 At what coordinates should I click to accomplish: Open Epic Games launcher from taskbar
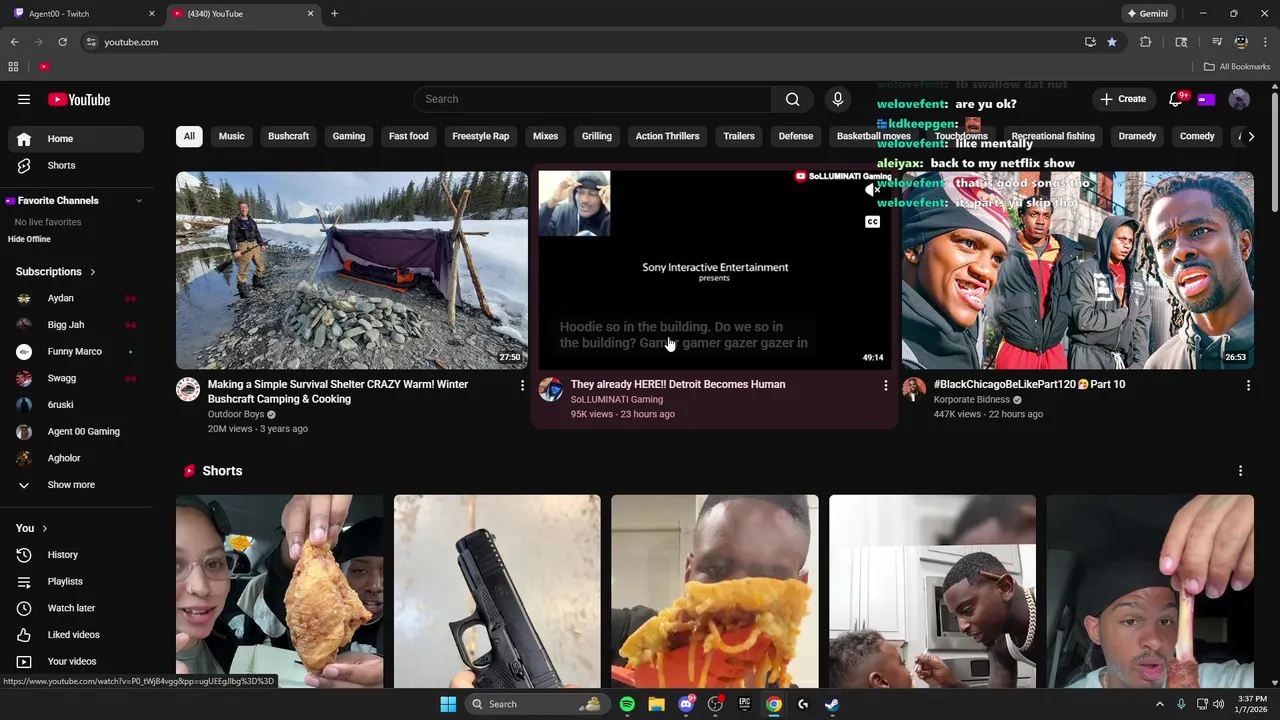click(744, 704)
